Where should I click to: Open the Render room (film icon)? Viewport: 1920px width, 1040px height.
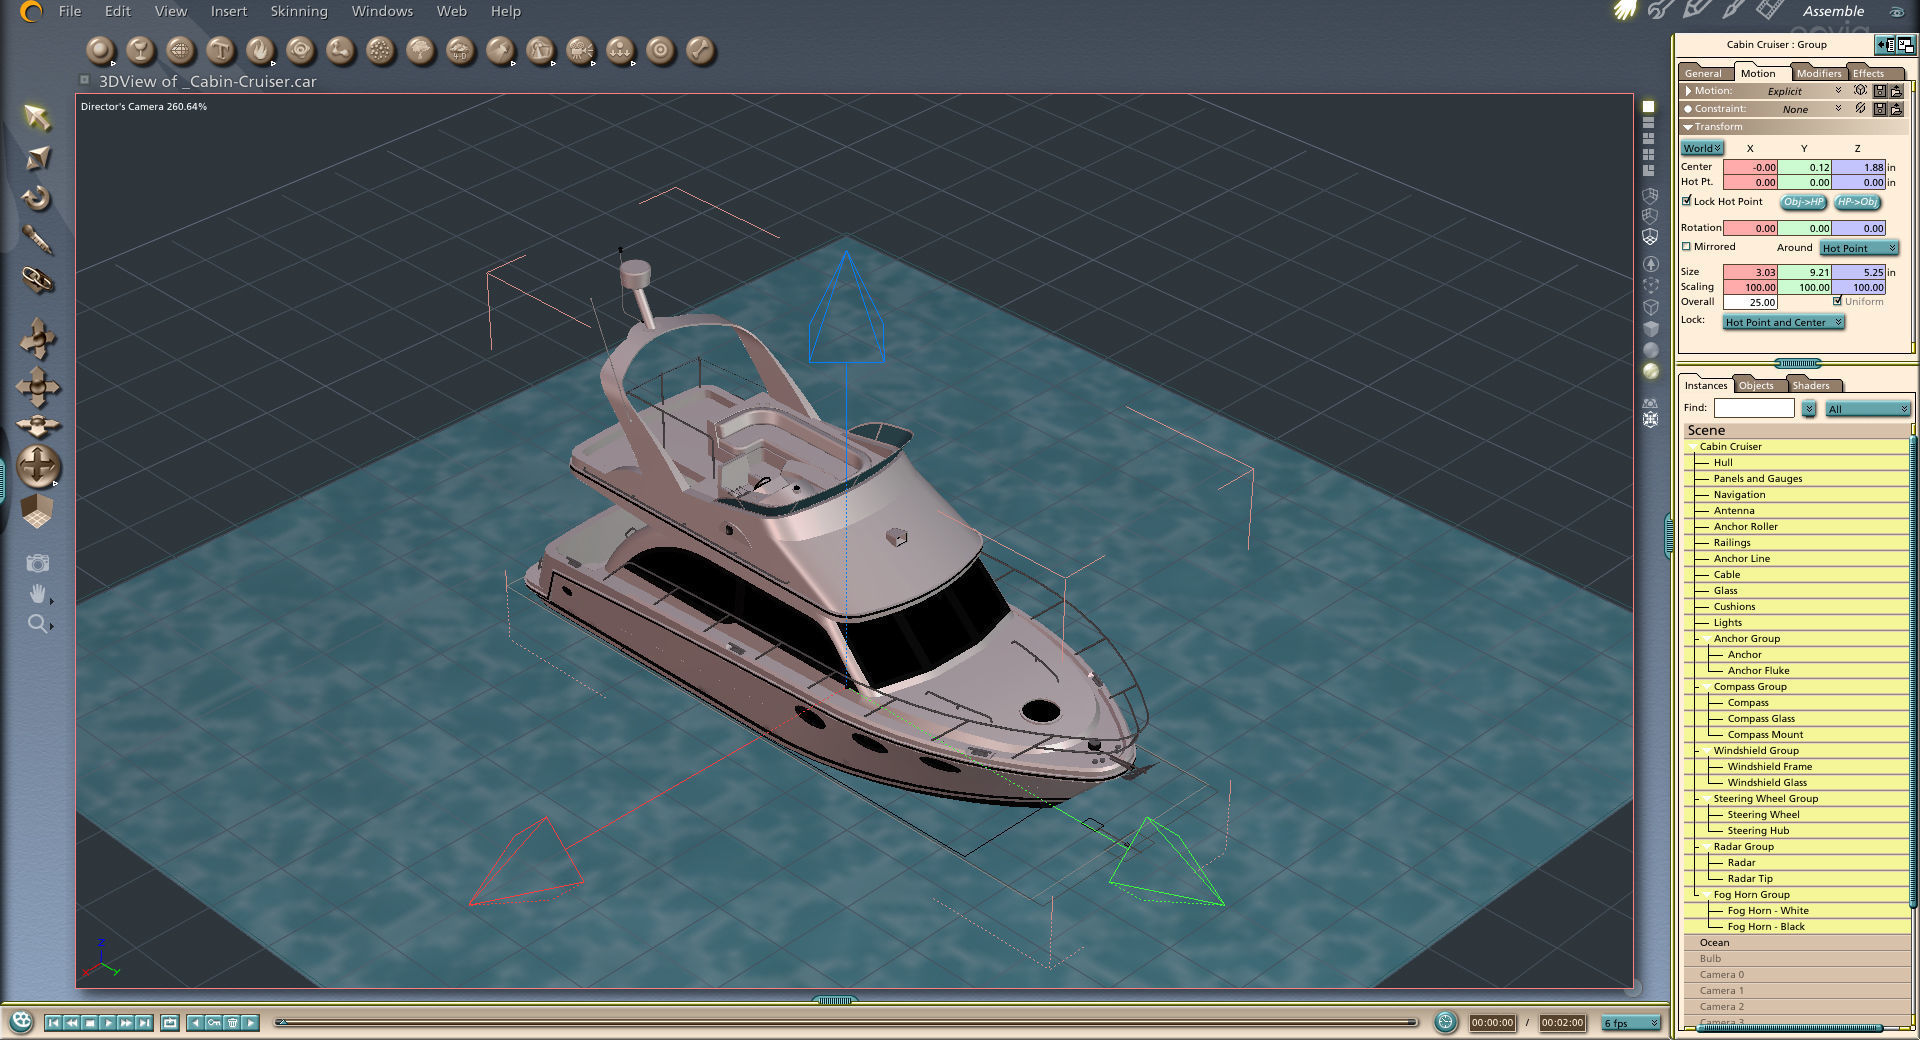point(1769,11)
